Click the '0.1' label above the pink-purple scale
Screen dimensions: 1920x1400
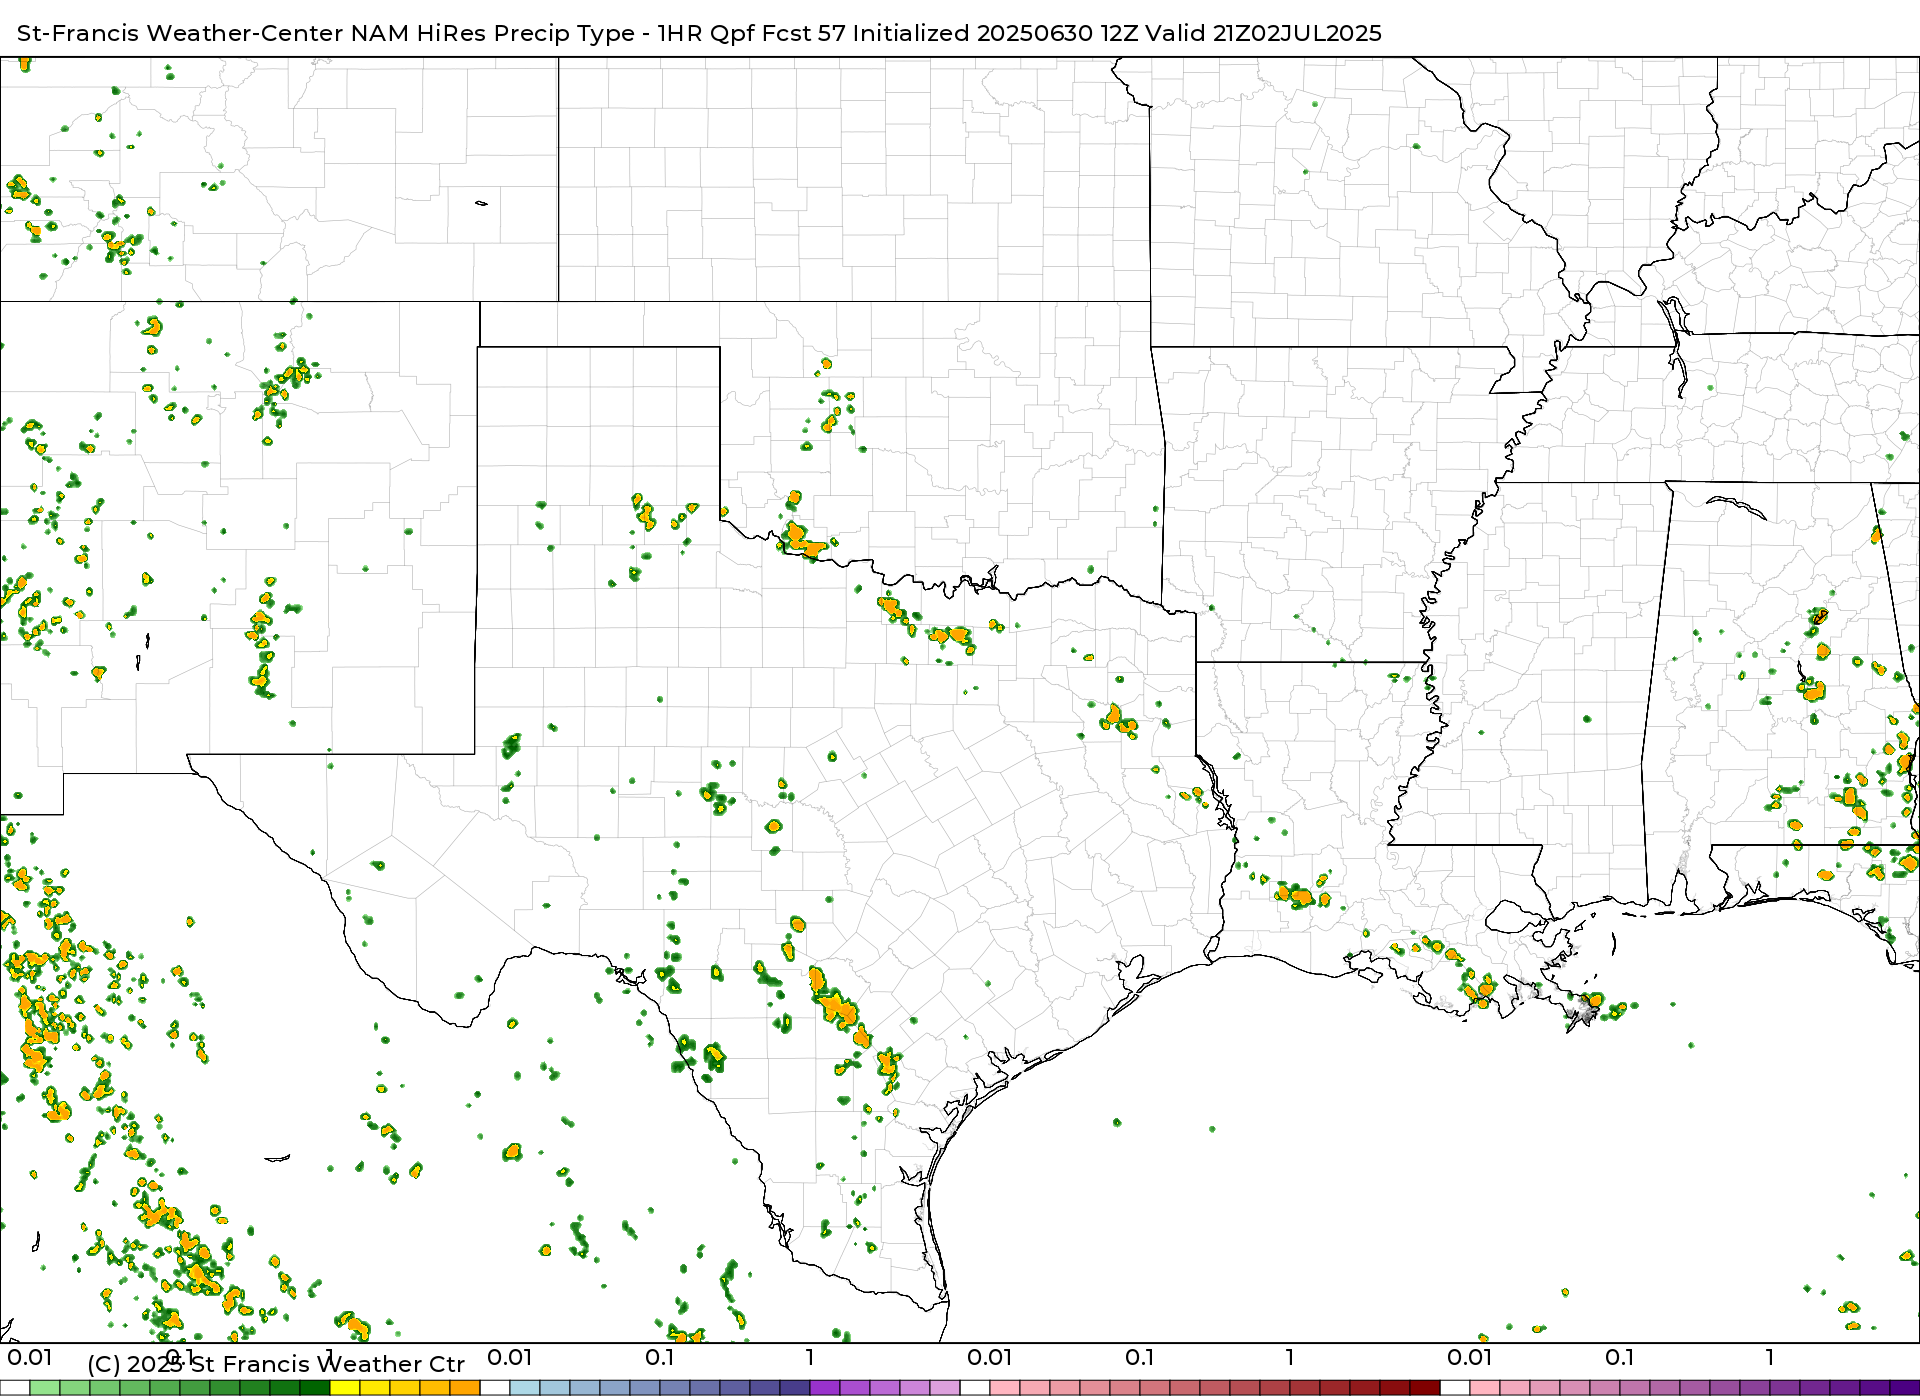point(1619,1357)
